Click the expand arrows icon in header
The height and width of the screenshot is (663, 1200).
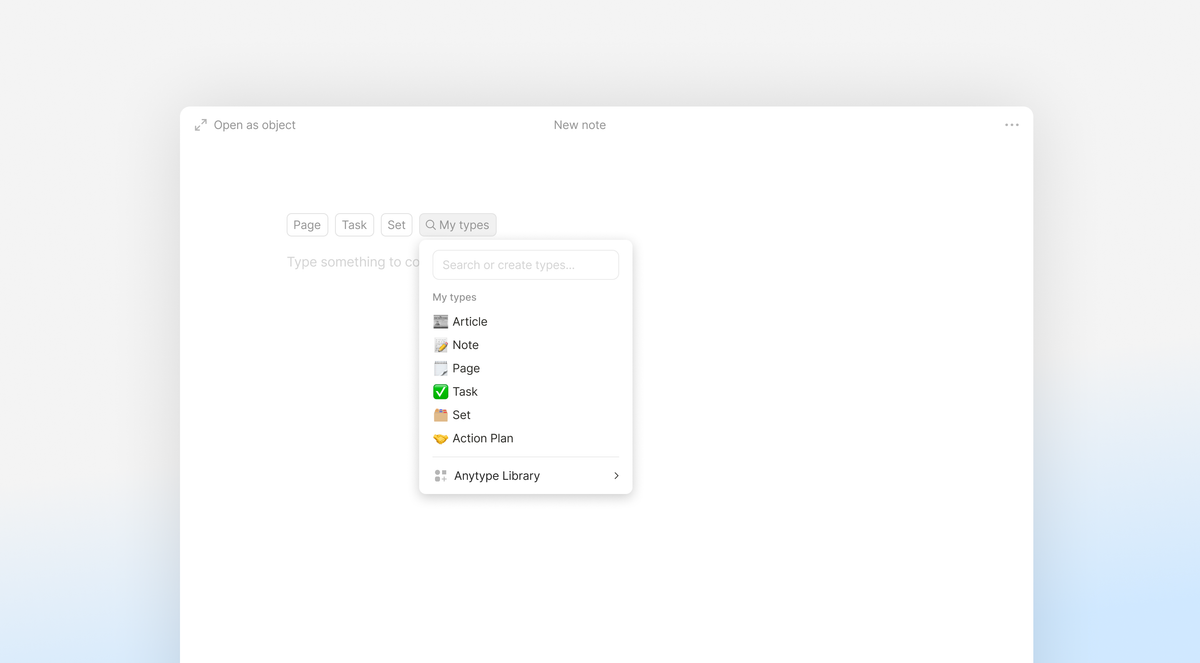pyautogui.click(x=201, y=125)
